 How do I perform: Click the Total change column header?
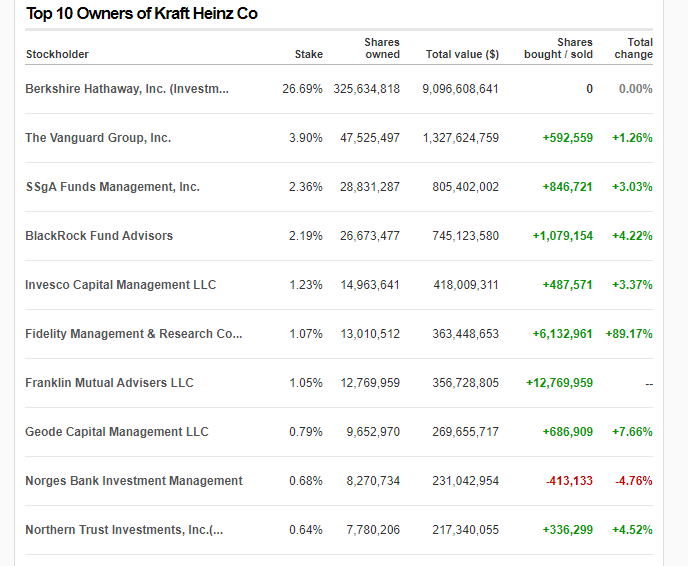coord(634,48)
